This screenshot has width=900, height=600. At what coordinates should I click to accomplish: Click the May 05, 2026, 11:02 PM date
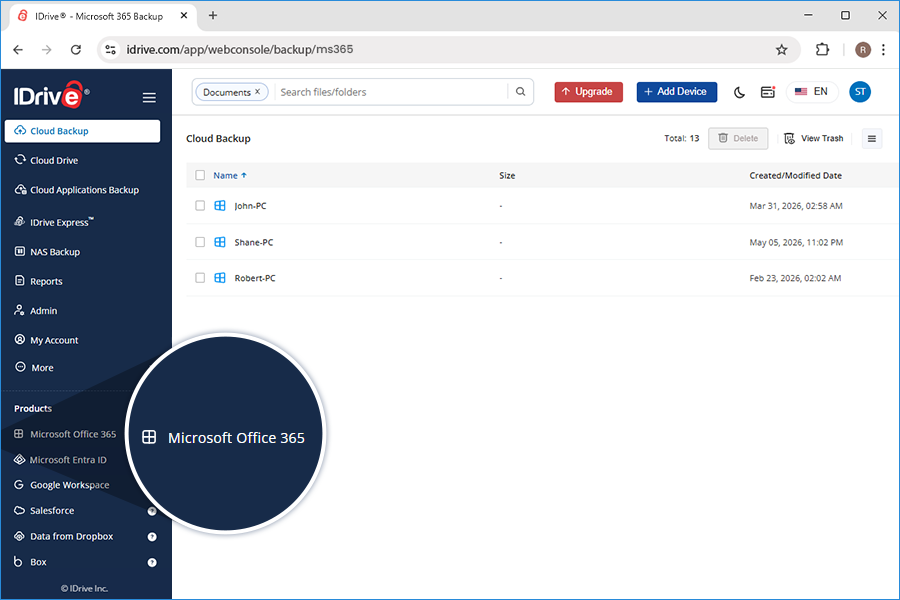(x=796, y=243)
